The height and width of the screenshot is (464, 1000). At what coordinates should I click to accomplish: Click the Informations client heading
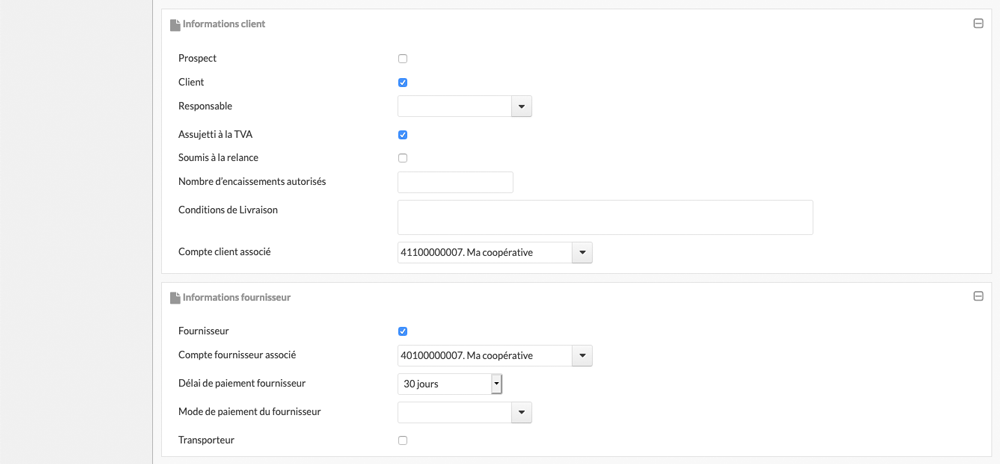(x=224, y=24)
